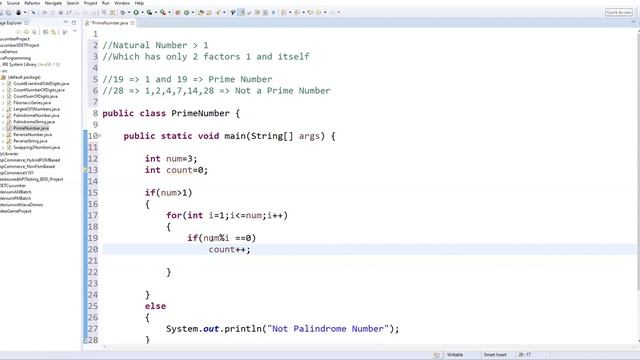Minimize the Package Explorer panel
The height and width of the screenshot is (360, 640).
[65, 22]
